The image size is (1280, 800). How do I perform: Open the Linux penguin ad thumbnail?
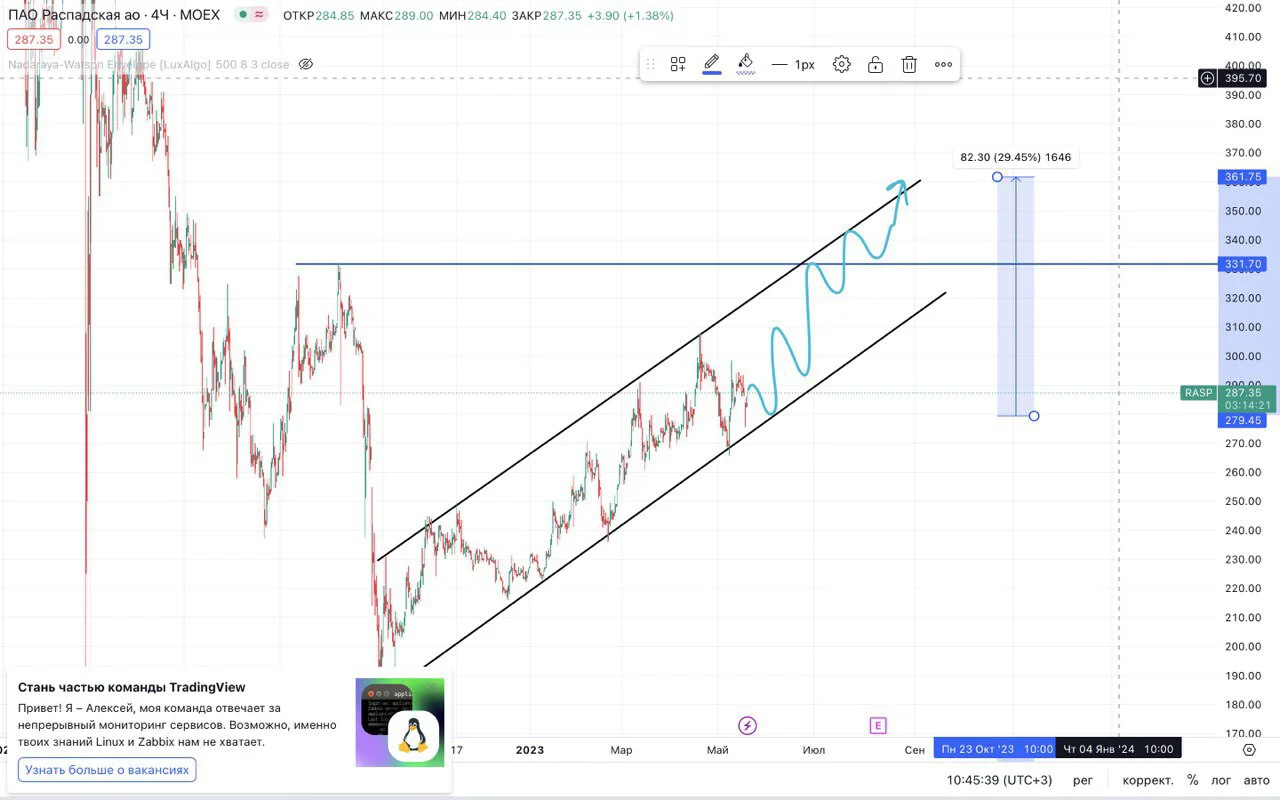(400, 723)
